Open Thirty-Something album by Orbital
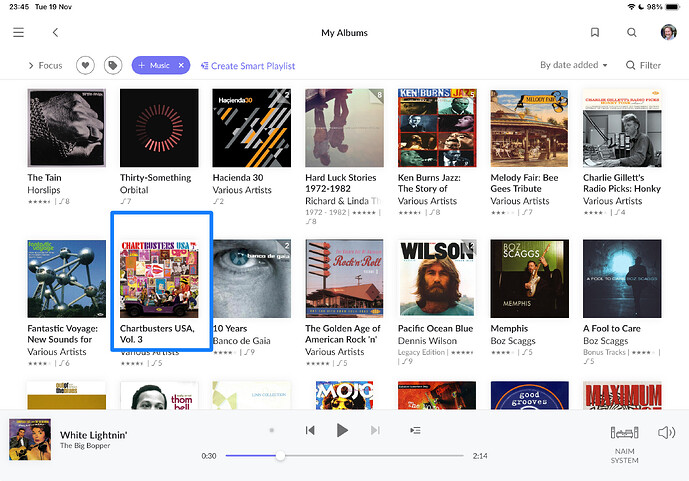 (x=159, y=128)
